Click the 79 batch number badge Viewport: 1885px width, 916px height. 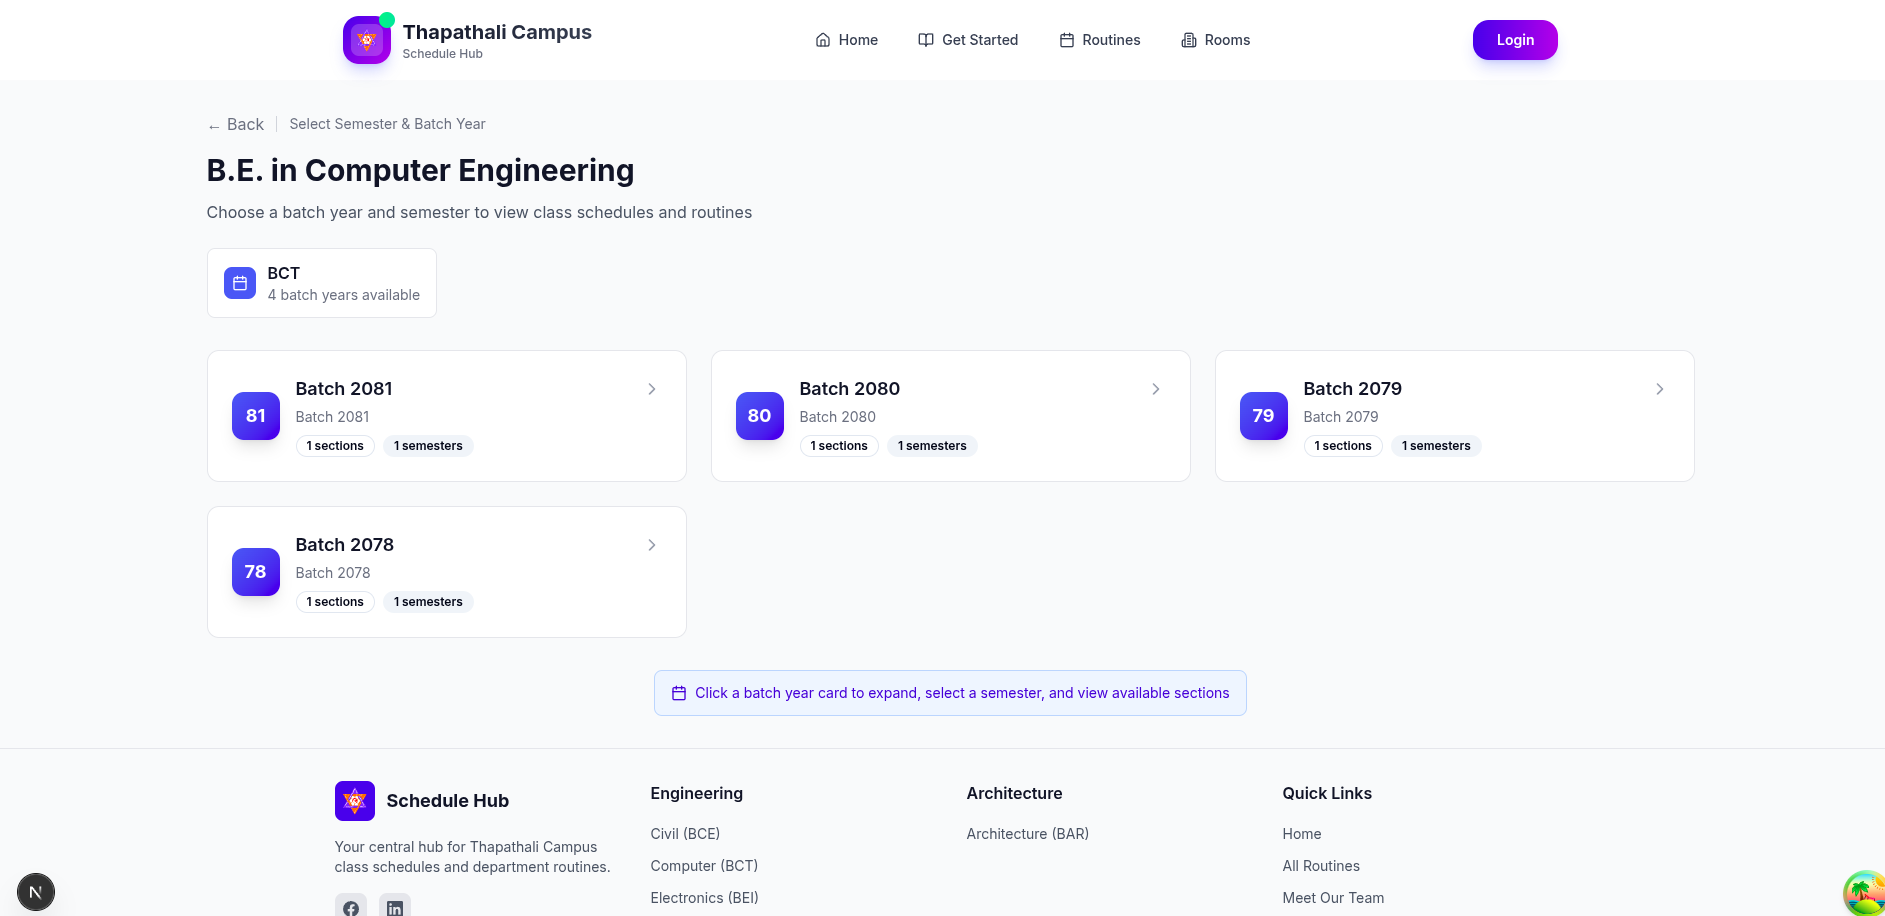tap(1264, 416)
